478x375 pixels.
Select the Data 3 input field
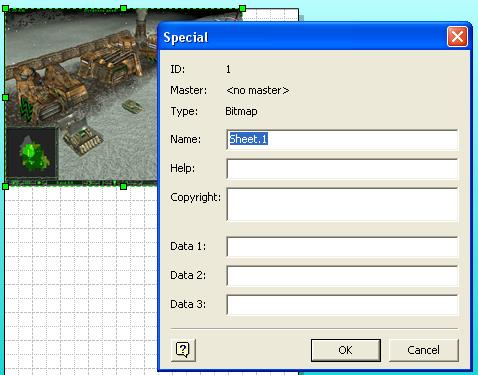tap(342, 305)
